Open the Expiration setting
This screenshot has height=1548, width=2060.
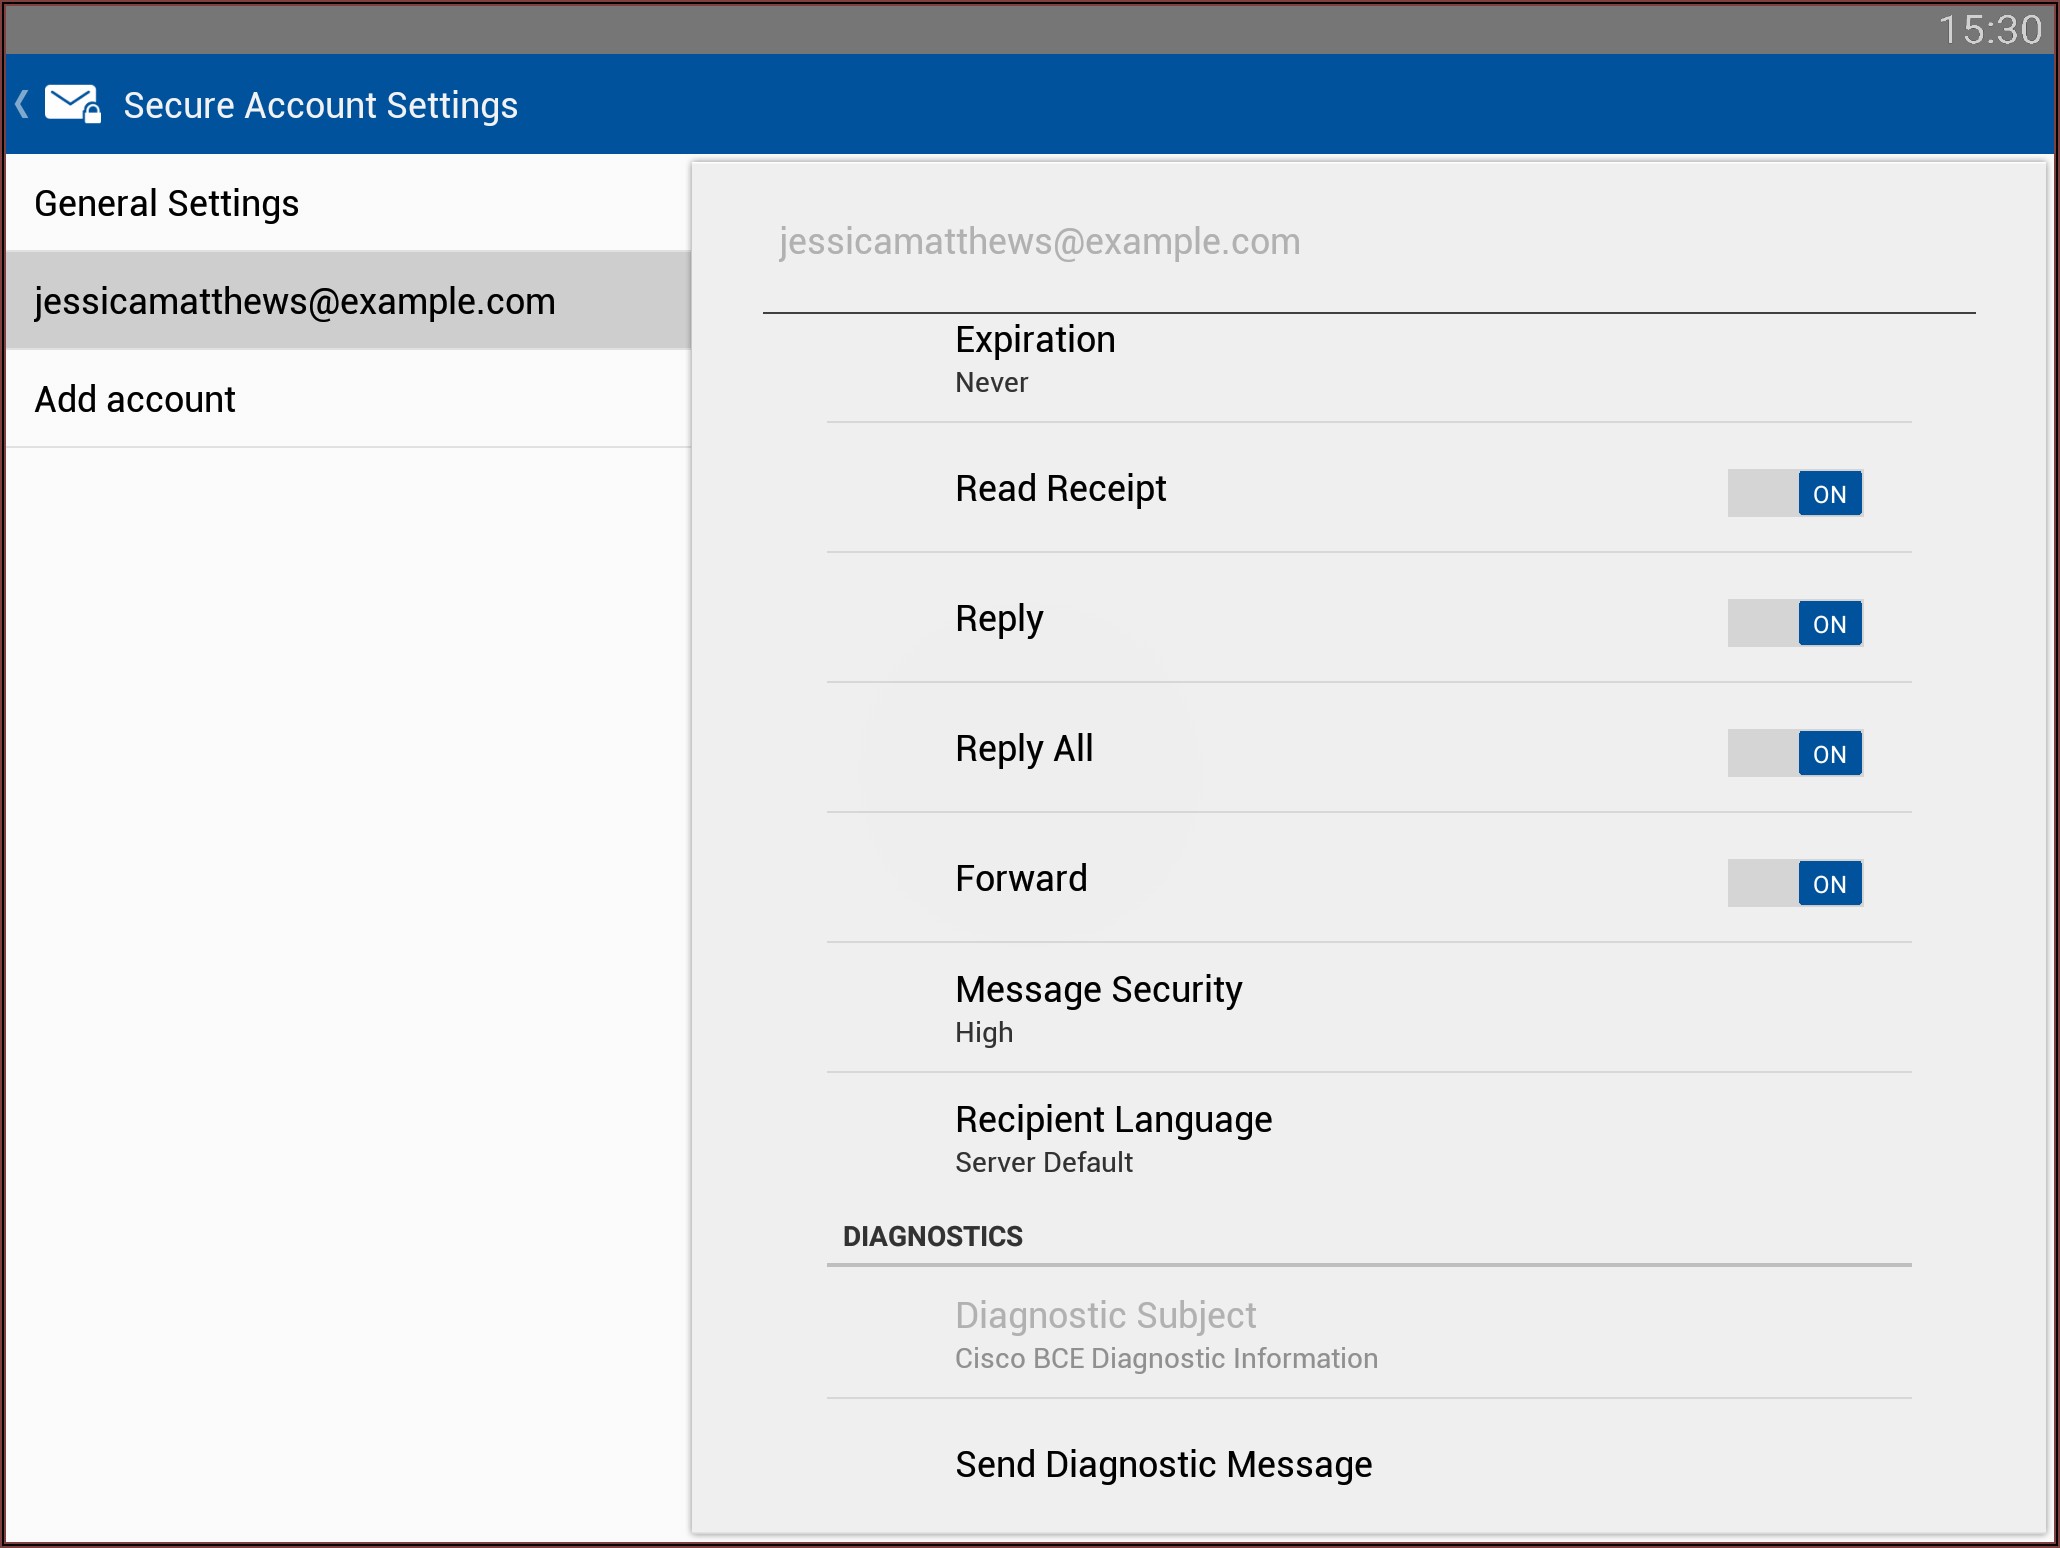1035,359
